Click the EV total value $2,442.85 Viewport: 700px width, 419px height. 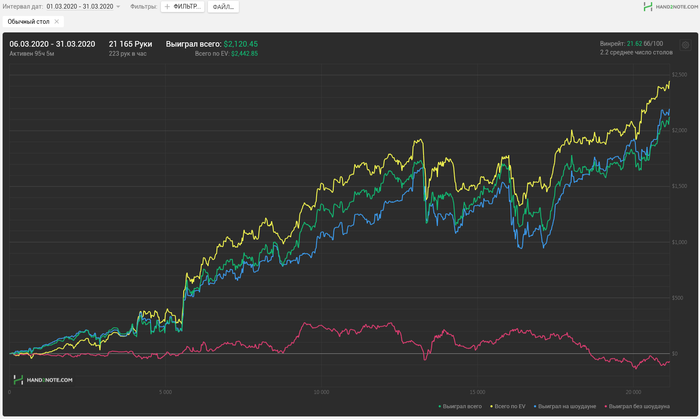(245, 54)
